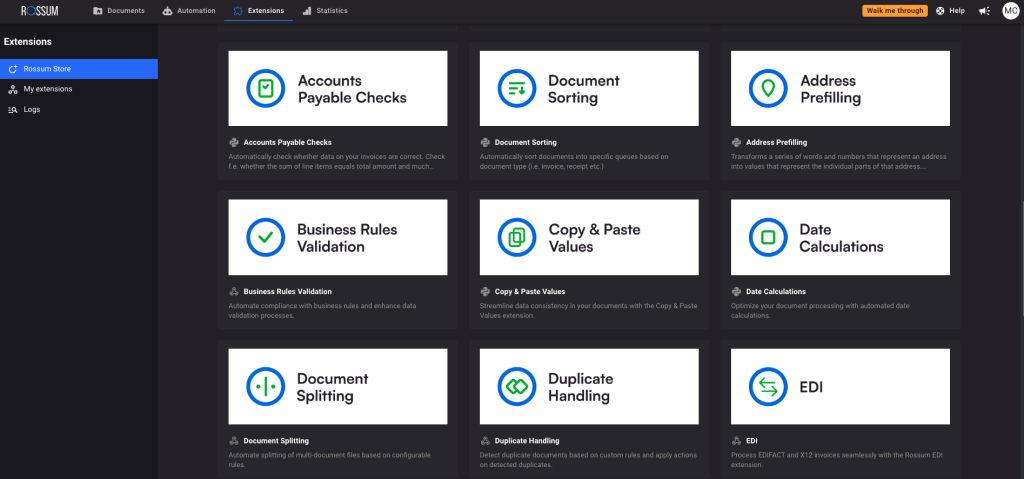Open the Document Sorting banner
The image size is (1024, 479).
tap(589, 88)
